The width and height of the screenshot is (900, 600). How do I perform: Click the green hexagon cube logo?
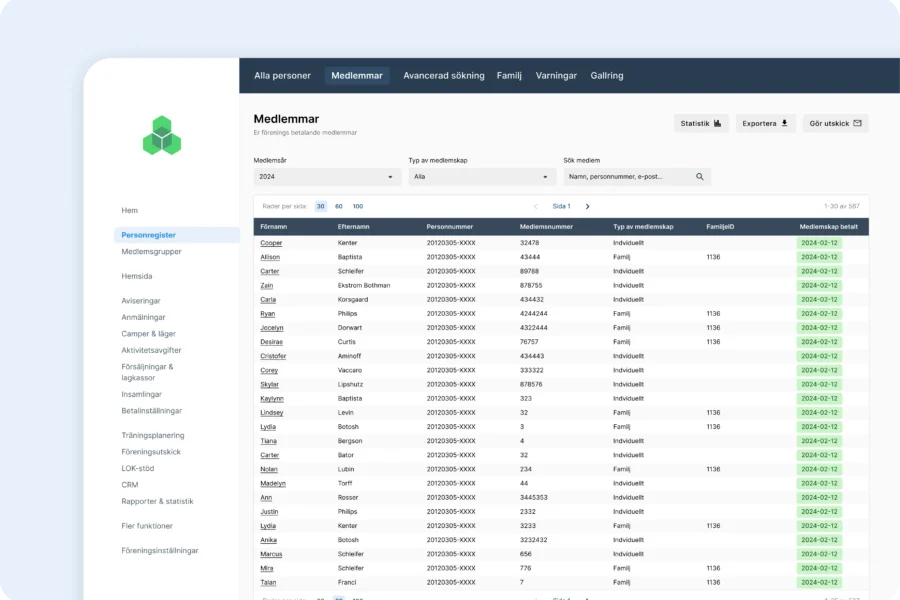[x=161, y=135]
